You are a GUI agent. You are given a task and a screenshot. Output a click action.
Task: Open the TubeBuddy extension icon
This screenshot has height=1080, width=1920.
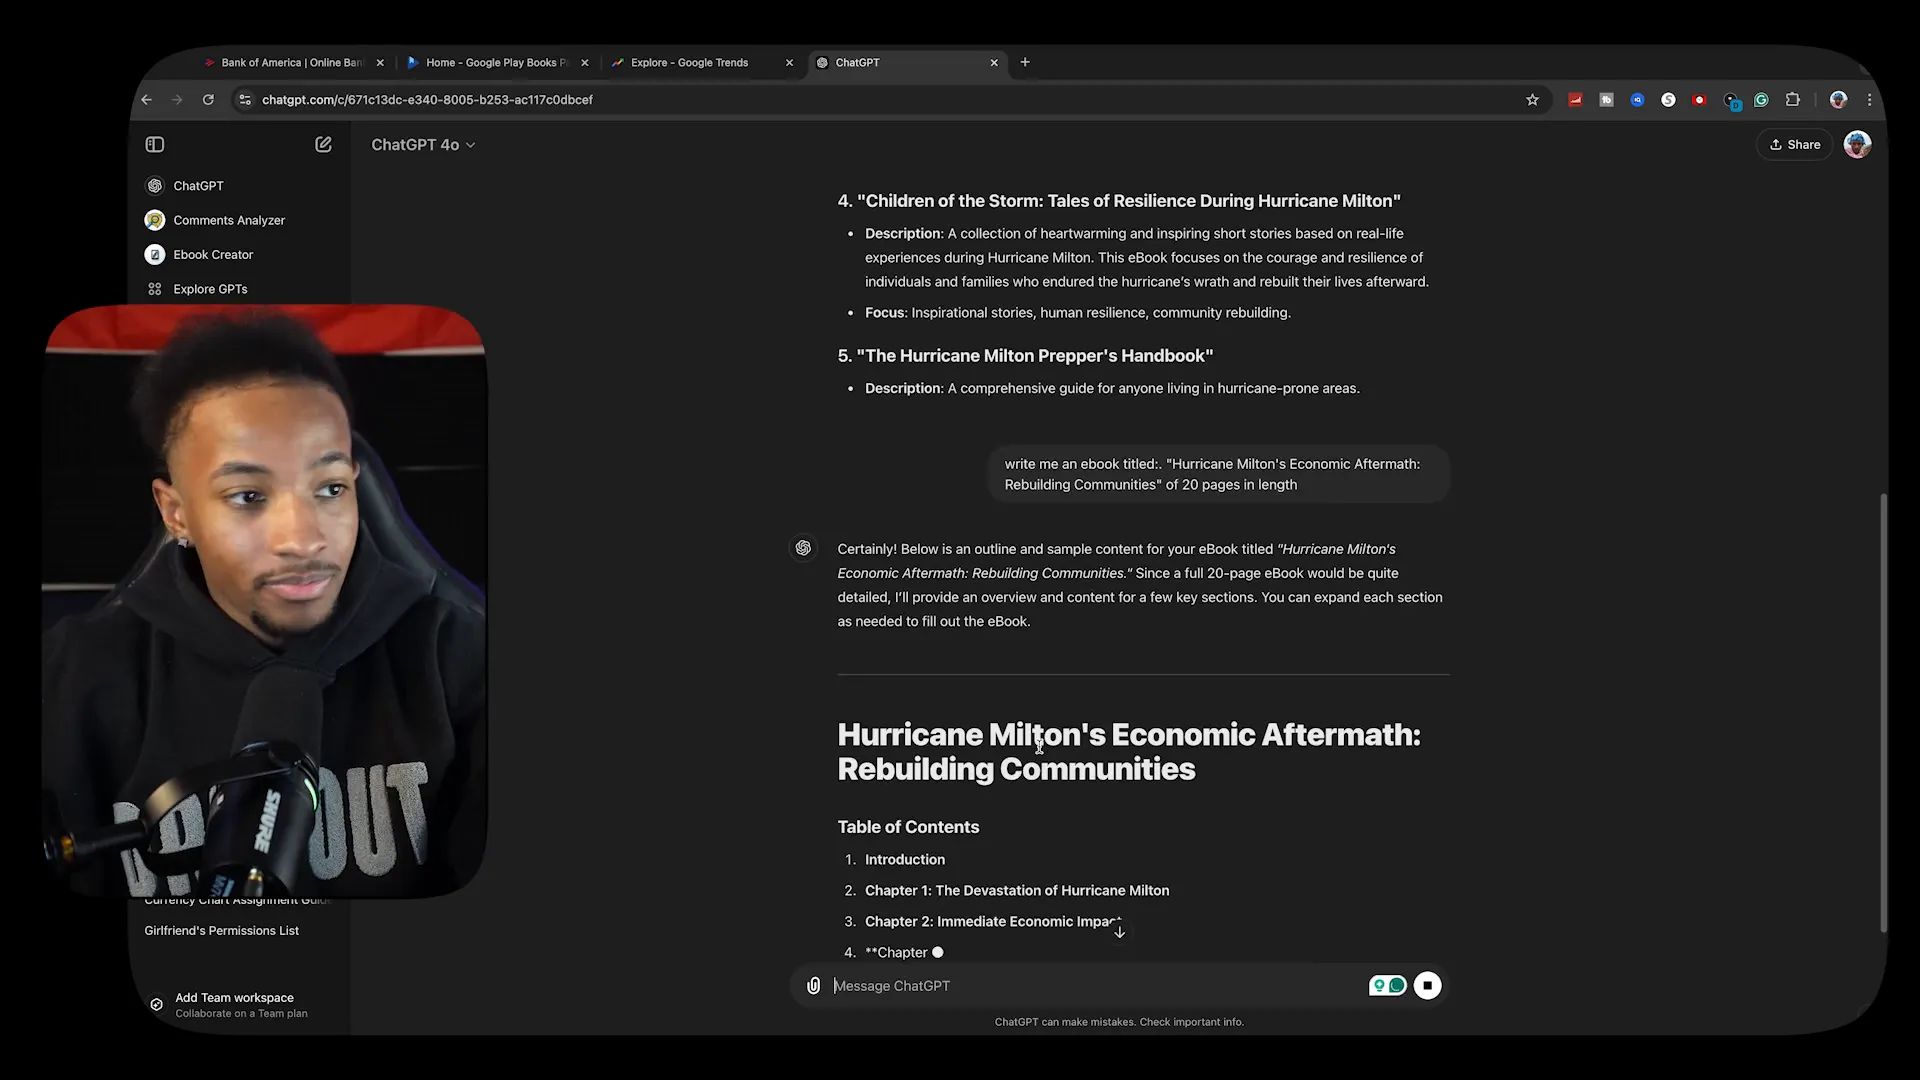click(1606, 100)
